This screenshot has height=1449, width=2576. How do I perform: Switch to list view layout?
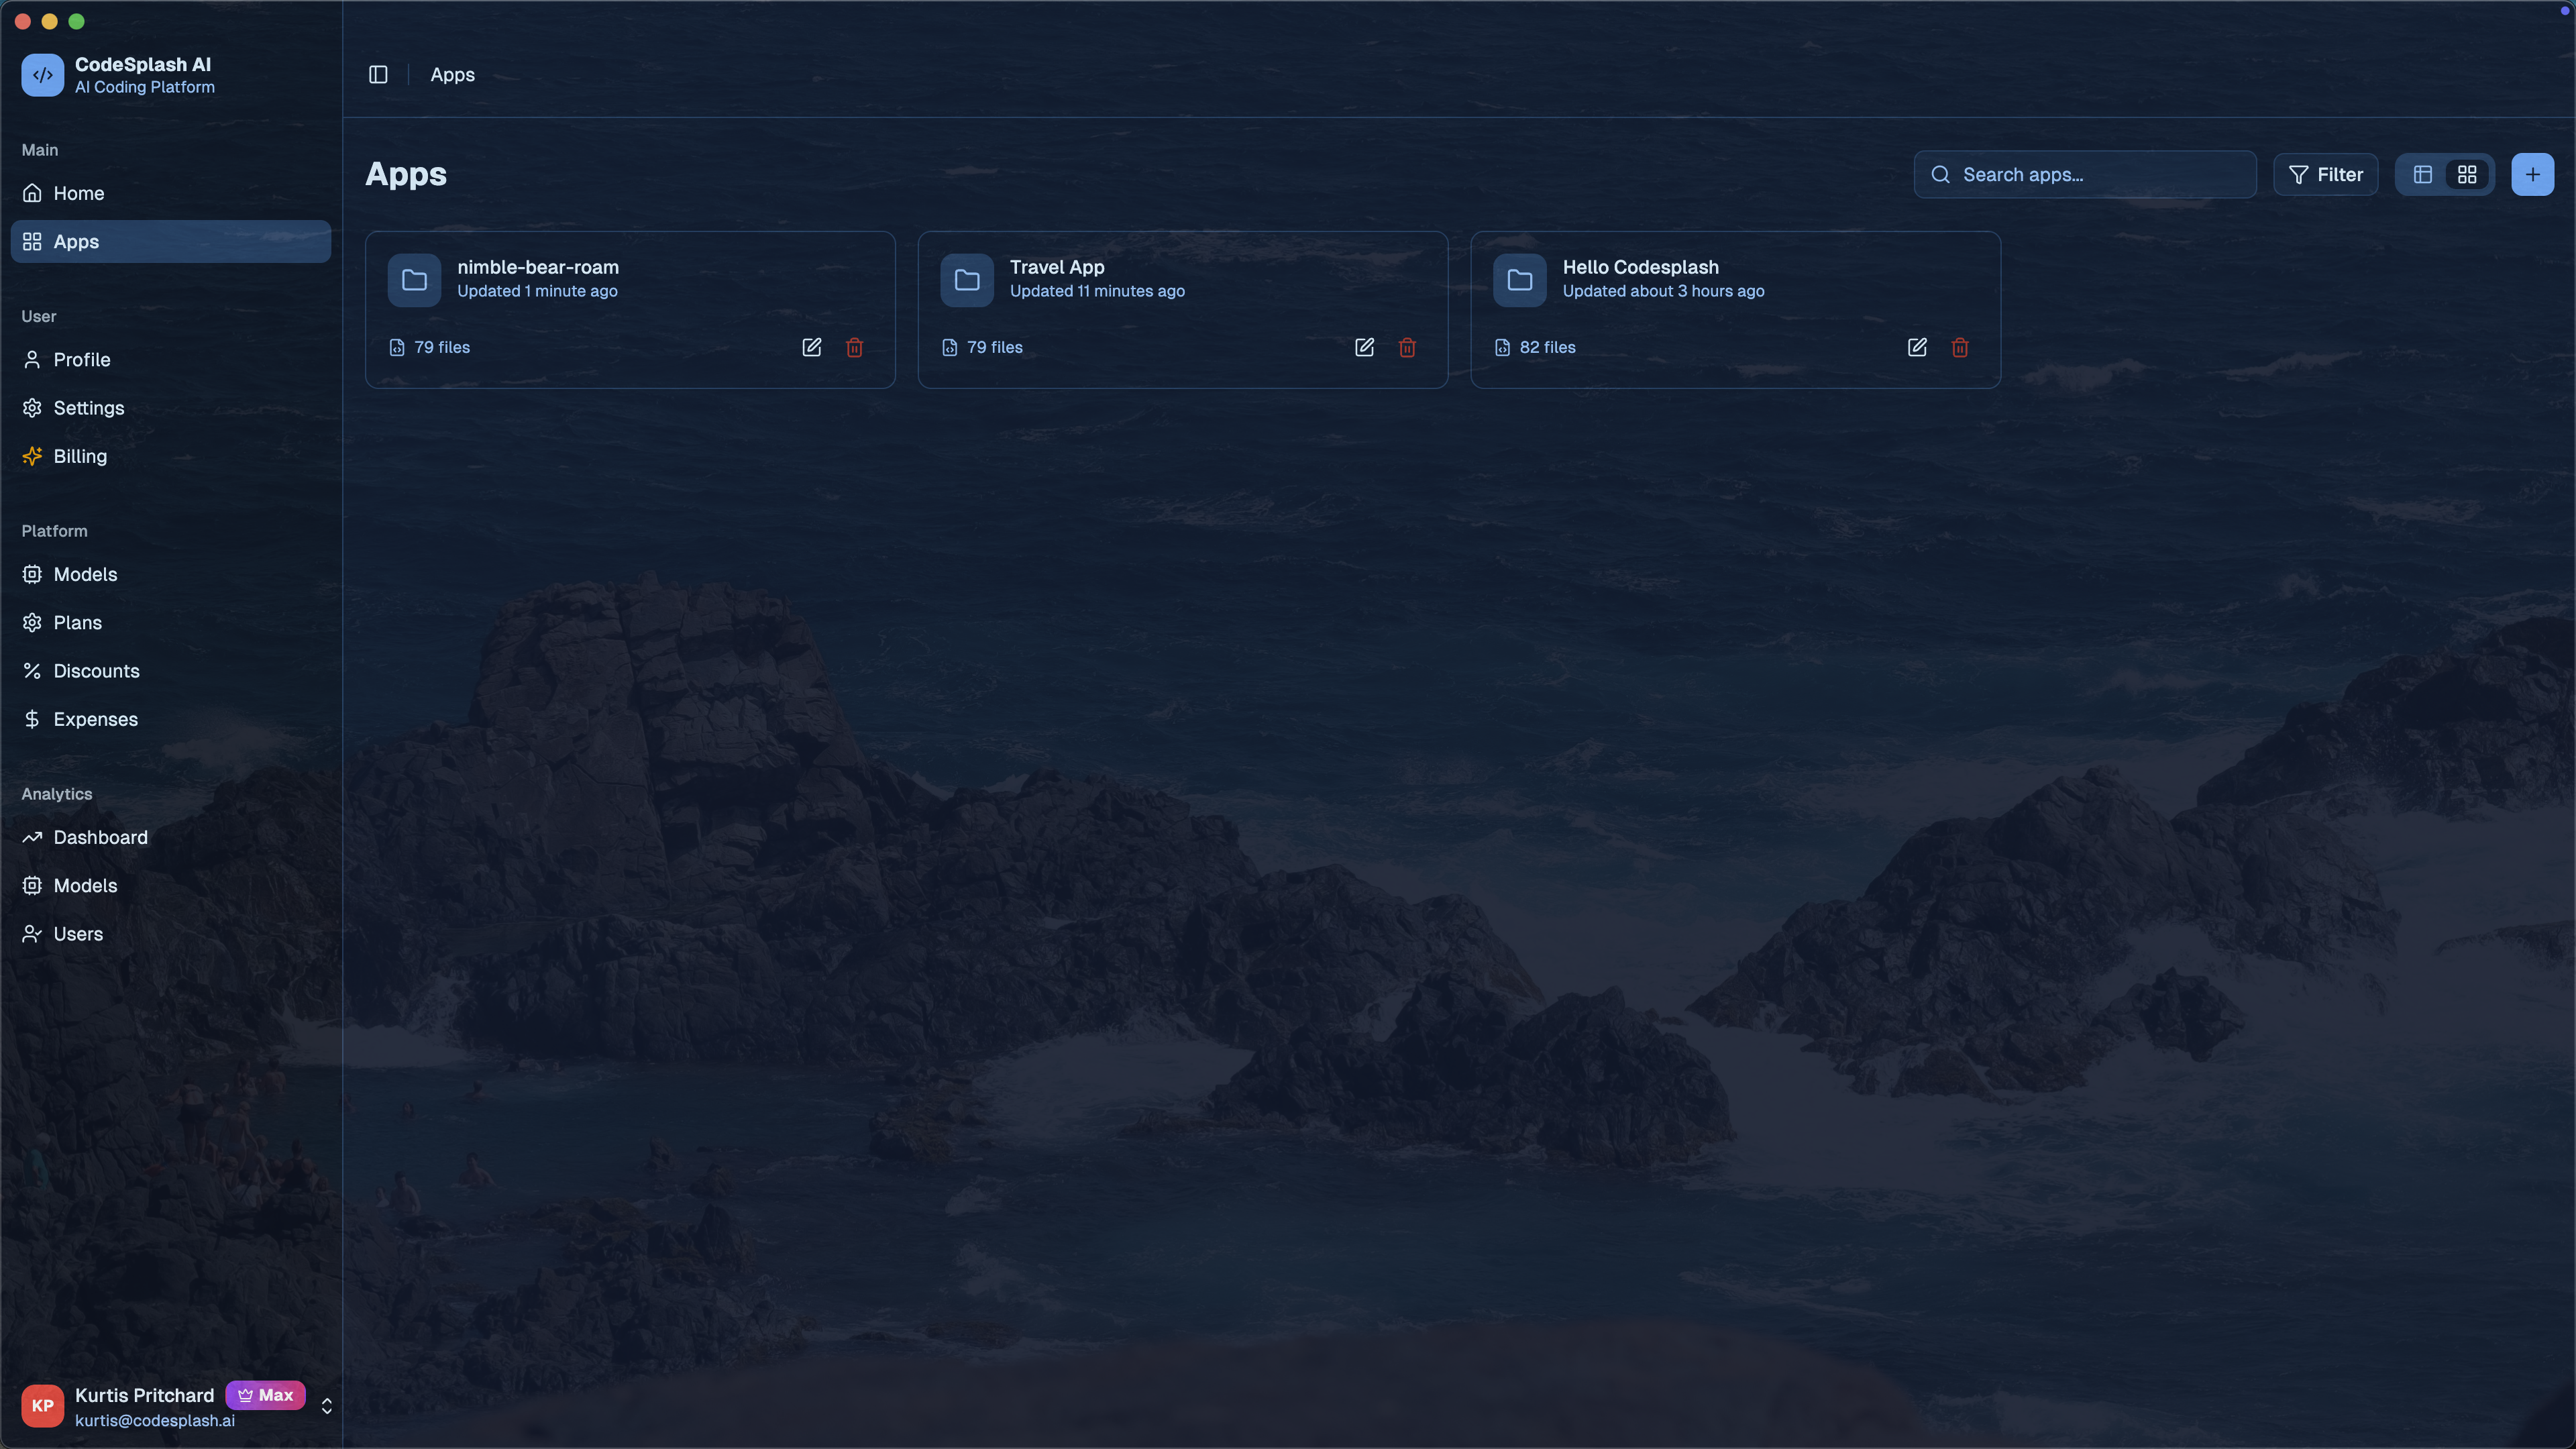pos(2423,174)
